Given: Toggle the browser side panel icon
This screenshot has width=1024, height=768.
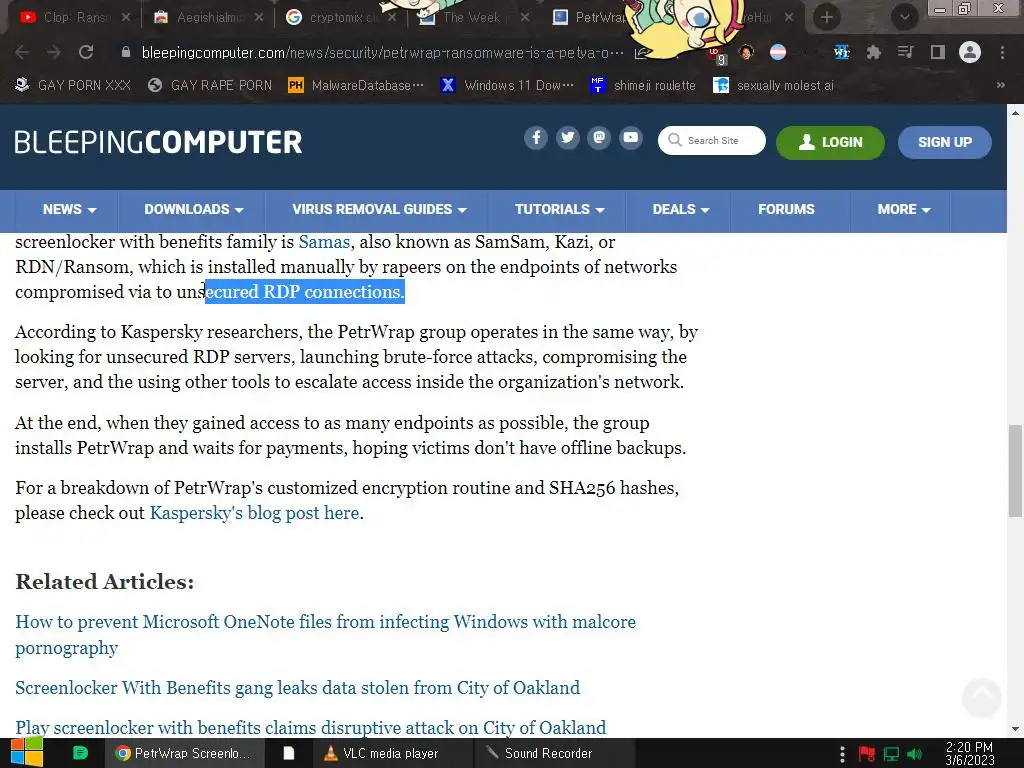Looking at the screenshot, I should [938, 52].
